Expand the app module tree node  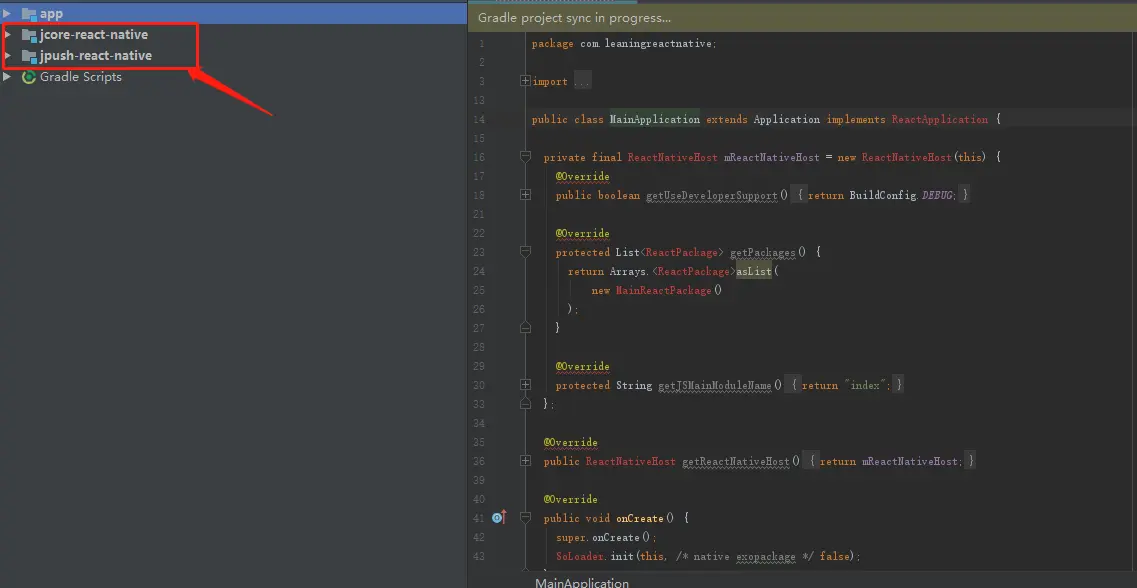click(7, 14)
